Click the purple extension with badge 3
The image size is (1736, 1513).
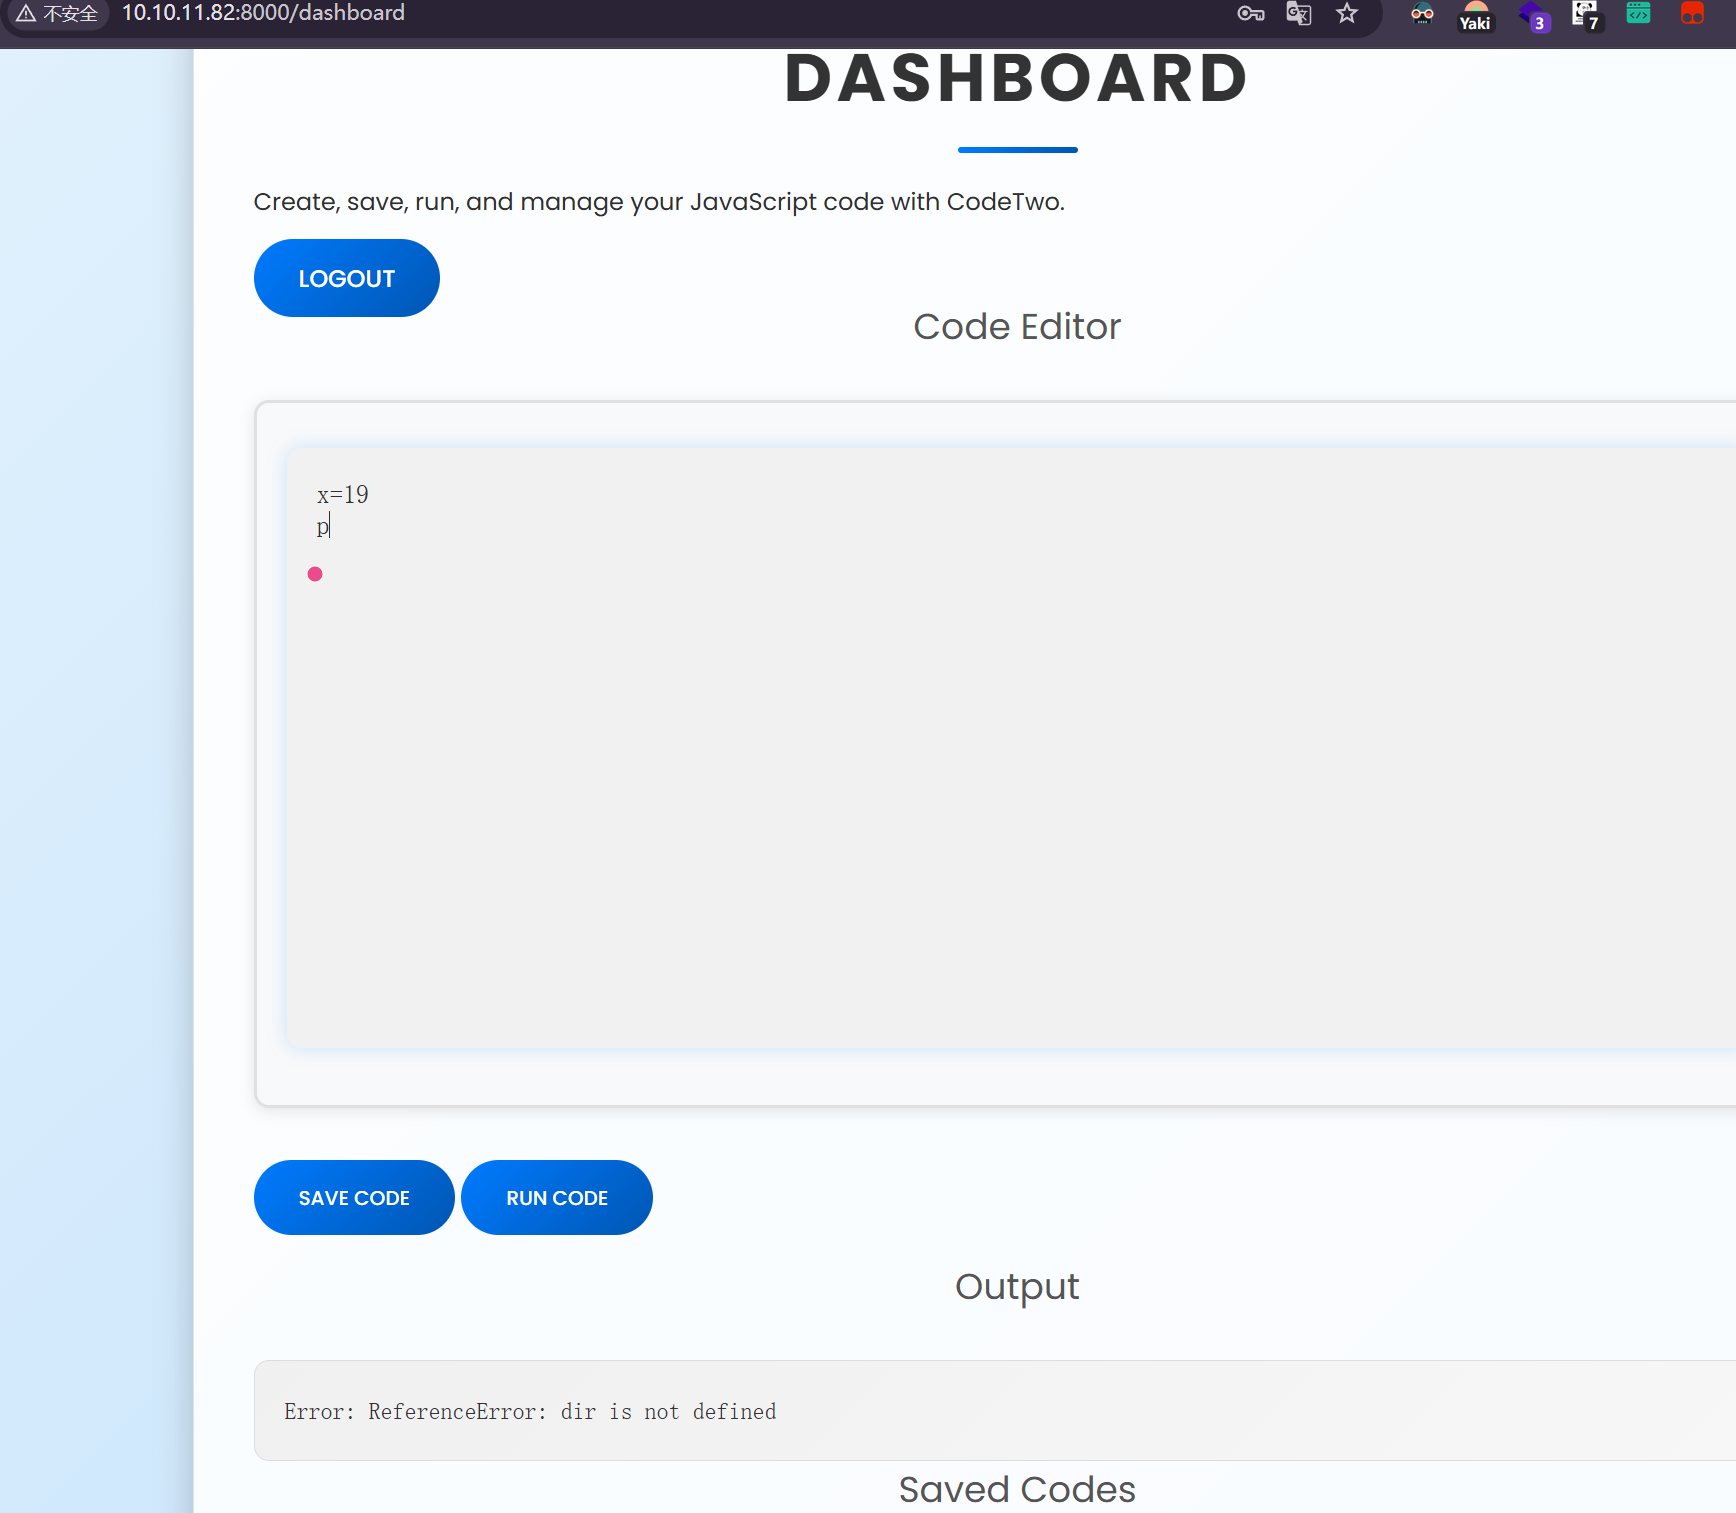click(x=1532, y=15)
